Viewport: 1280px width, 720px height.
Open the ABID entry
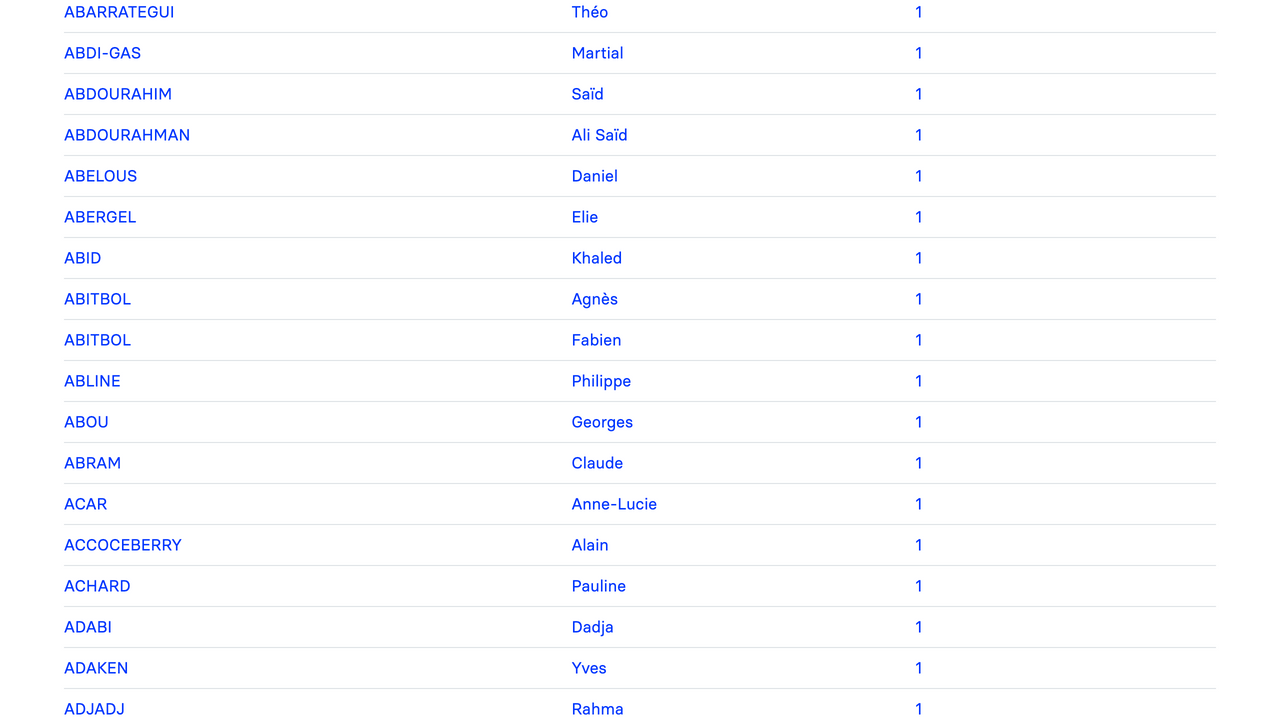[82, 258]
